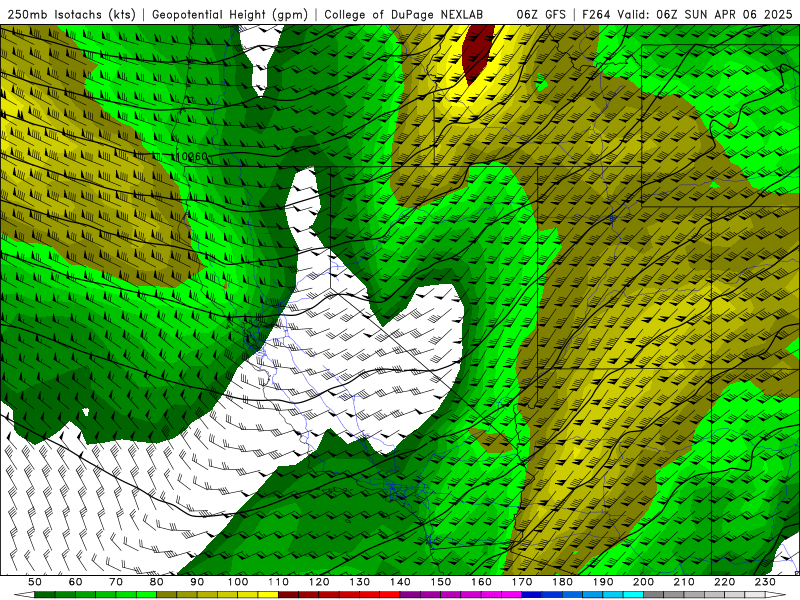This screenshot has width=800, height=600.
Task: Select the '50' value on the color scale
Action: pos(35,582)
